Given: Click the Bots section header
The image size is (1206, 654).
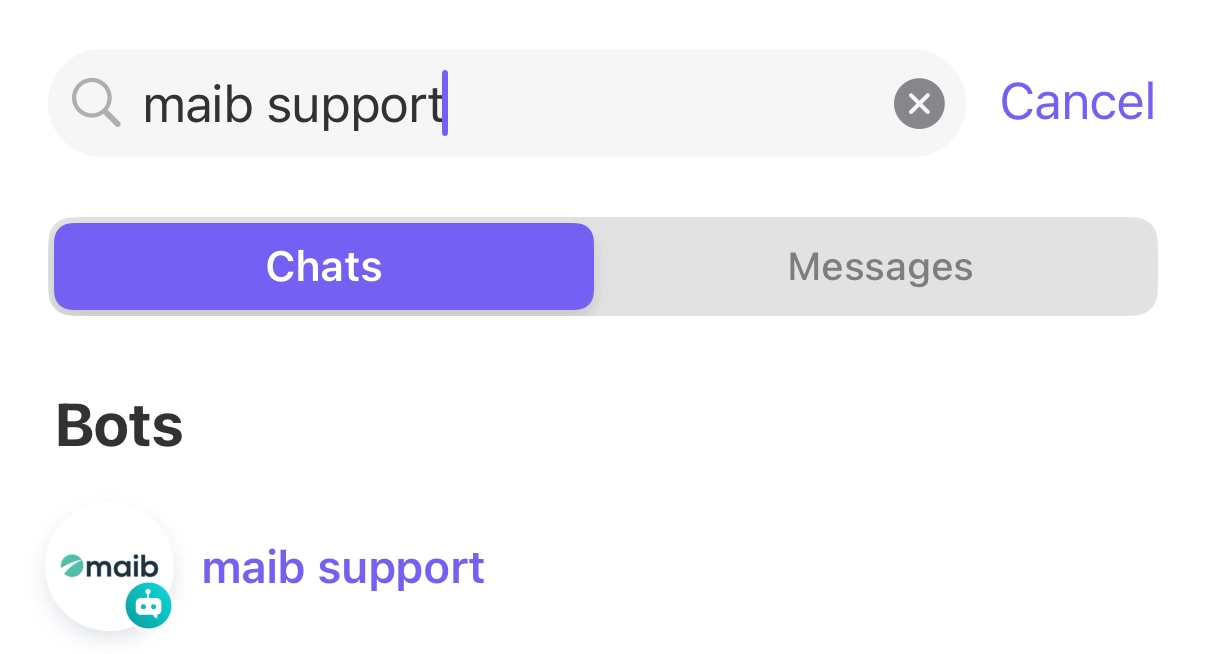Looking at the screenshot, I should tap(119, 426).
